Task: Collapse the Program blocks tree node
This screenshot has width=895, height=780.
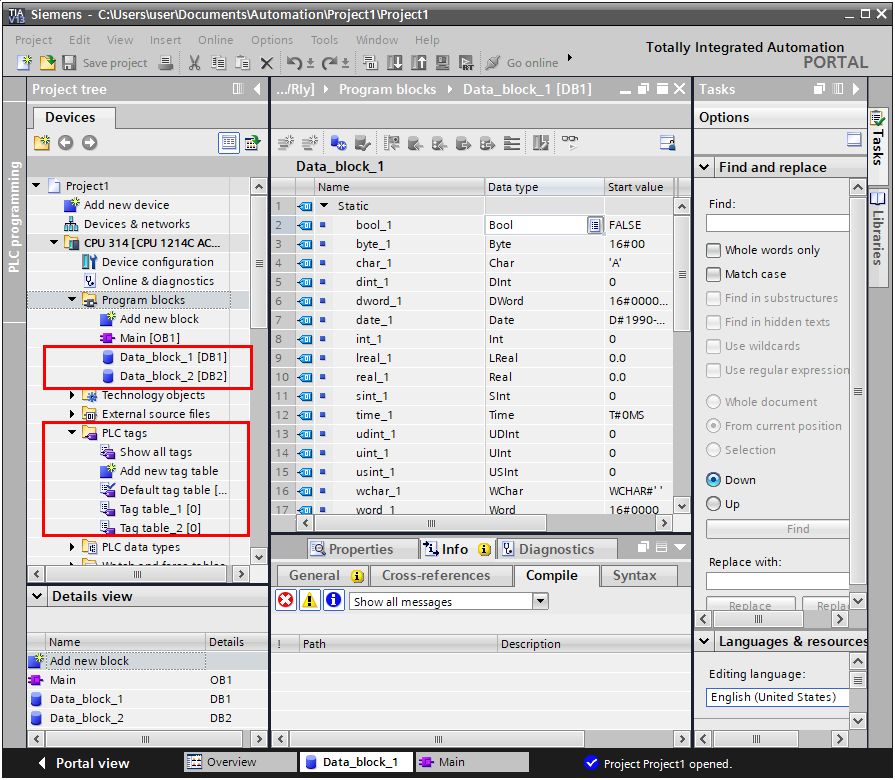Action: pos(72,300)
